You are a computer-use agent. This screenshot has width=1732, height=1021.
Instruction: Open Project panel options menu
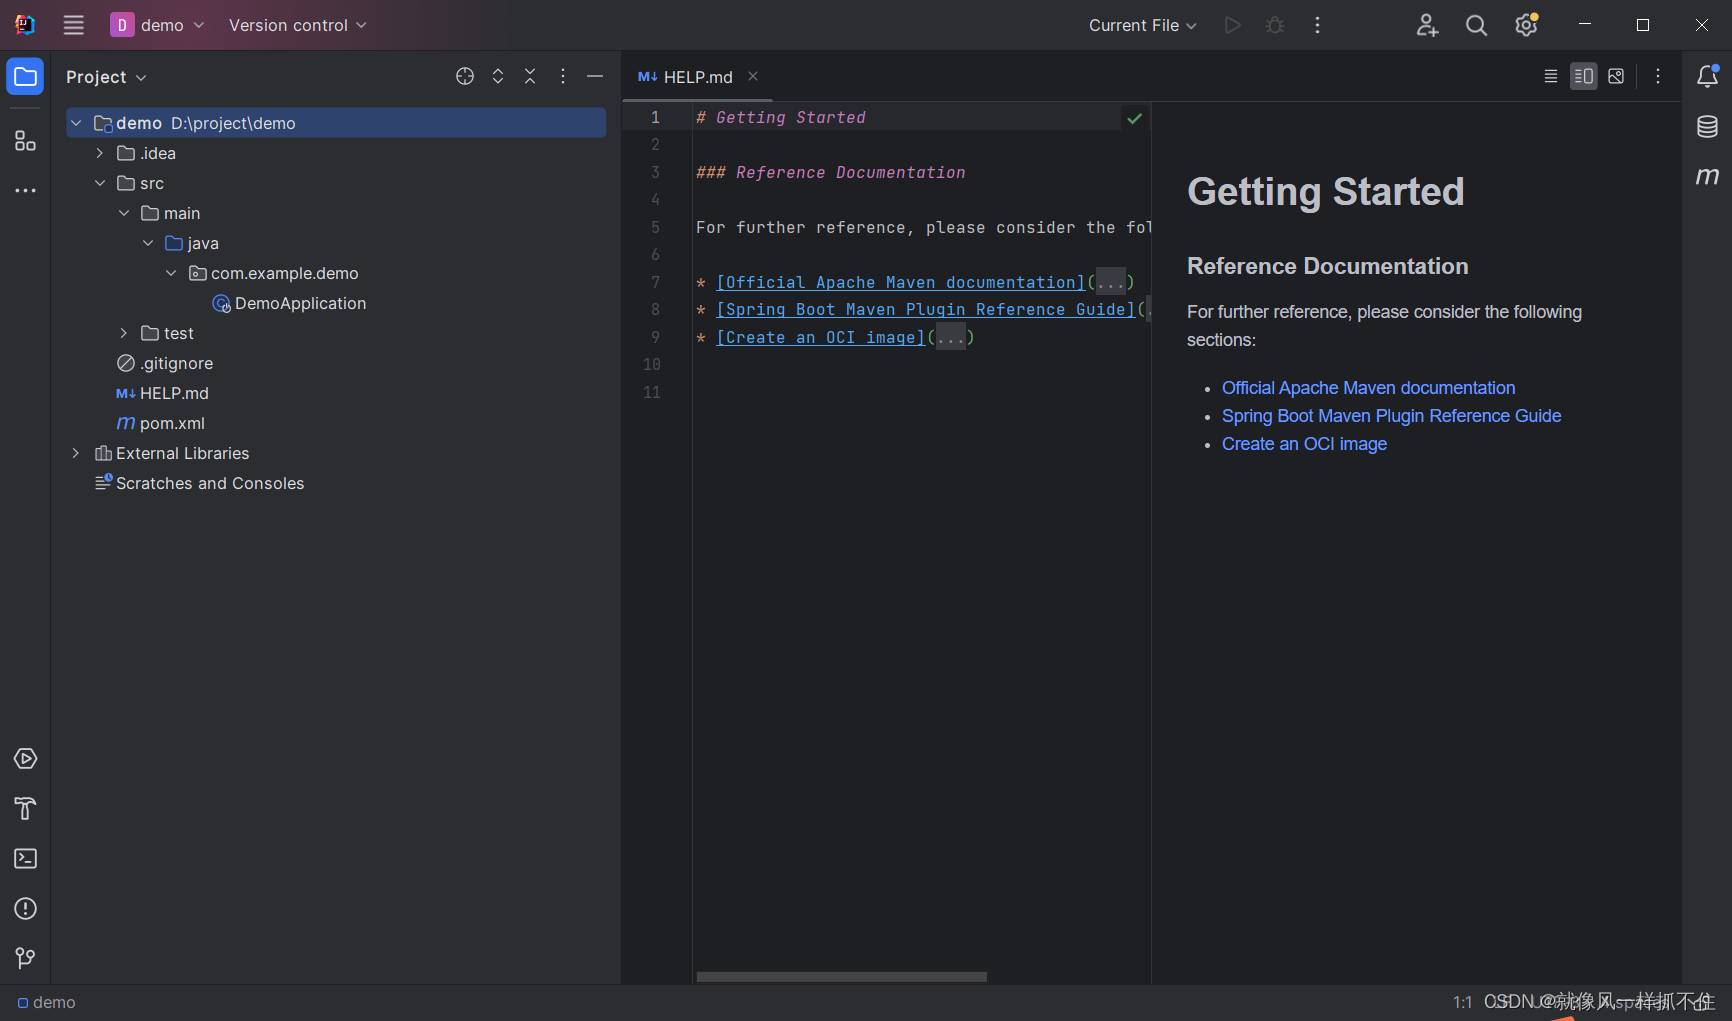pos(563,77)
